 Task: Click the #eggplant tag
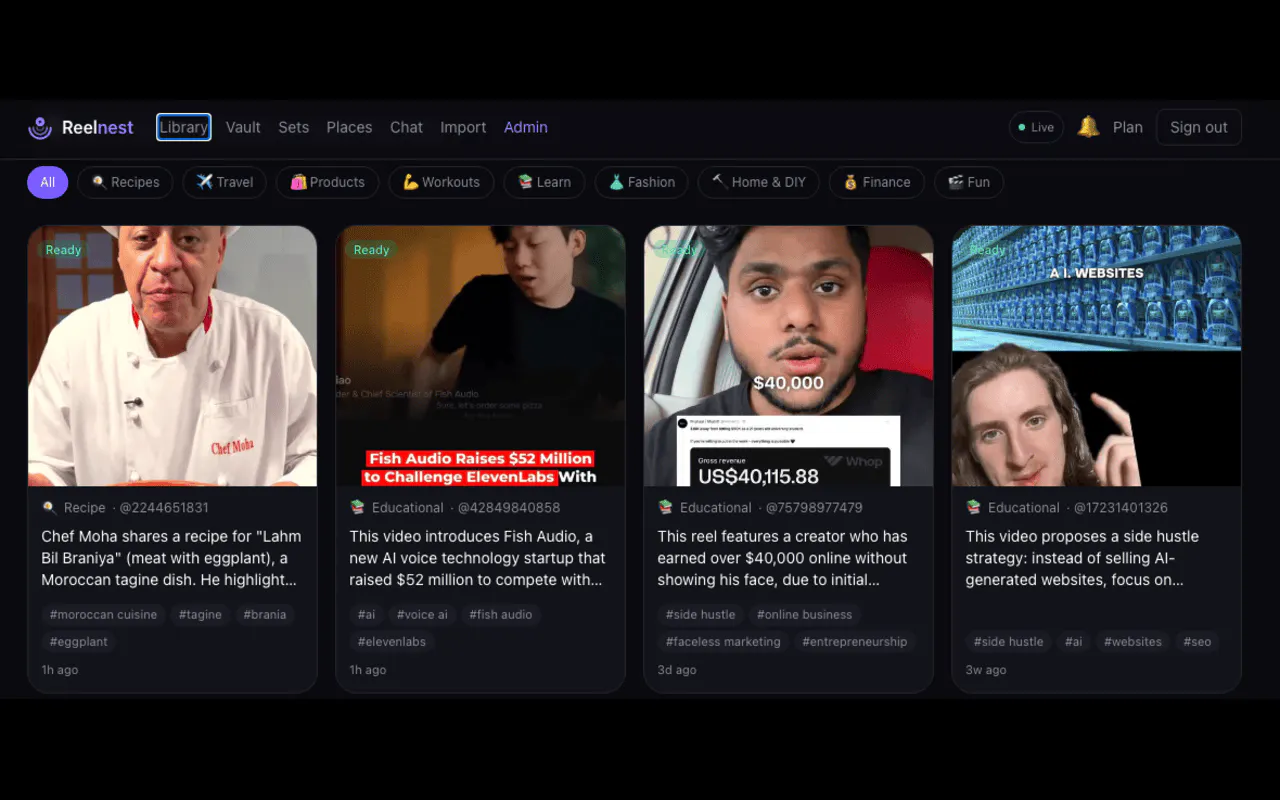coord(79,642)
